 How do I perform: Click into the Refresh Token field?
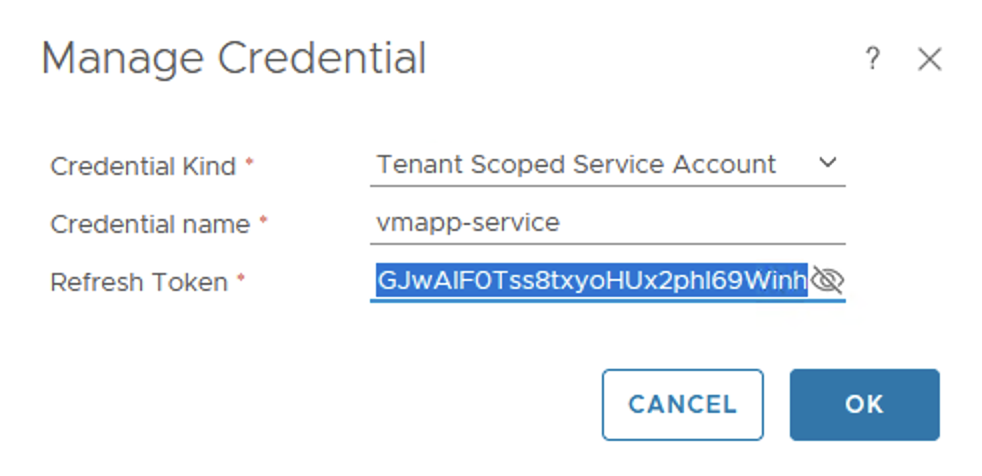[x=590, y=282]
